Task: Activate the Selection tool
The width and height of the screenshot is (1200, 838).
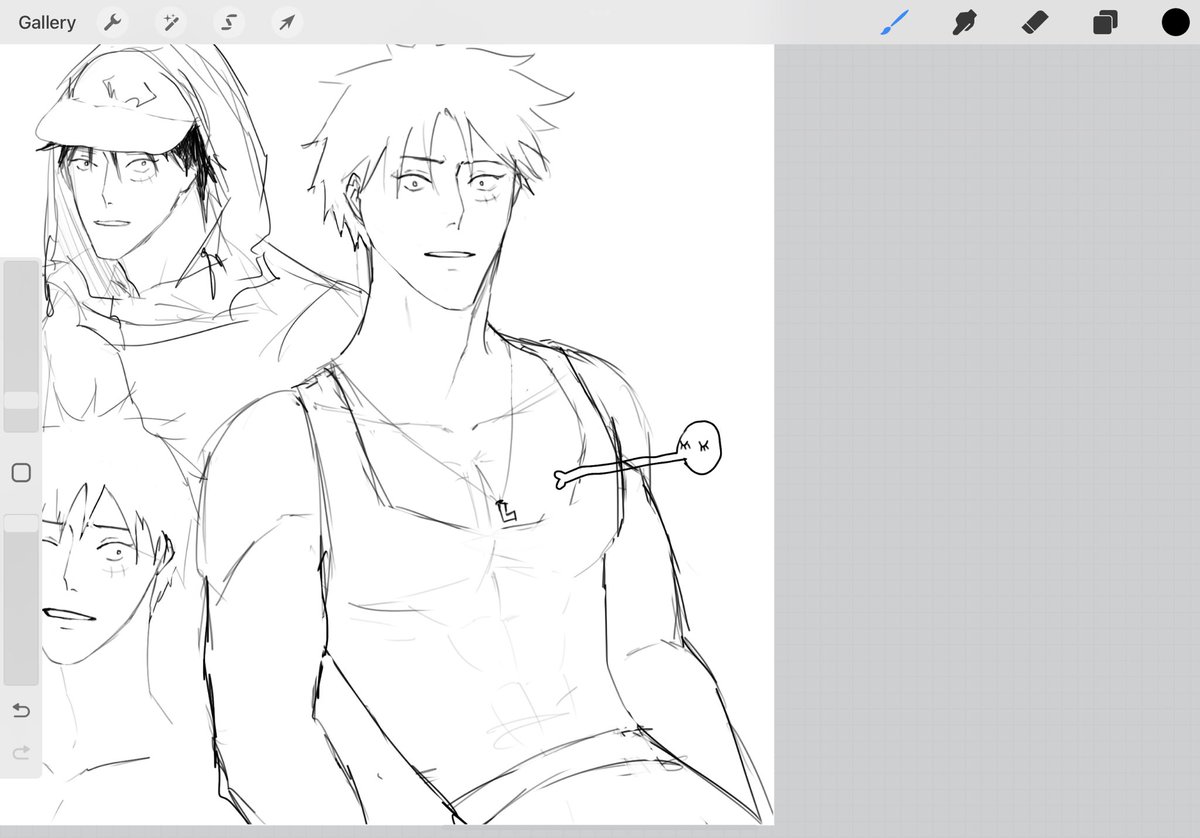Action: (229, 22)
